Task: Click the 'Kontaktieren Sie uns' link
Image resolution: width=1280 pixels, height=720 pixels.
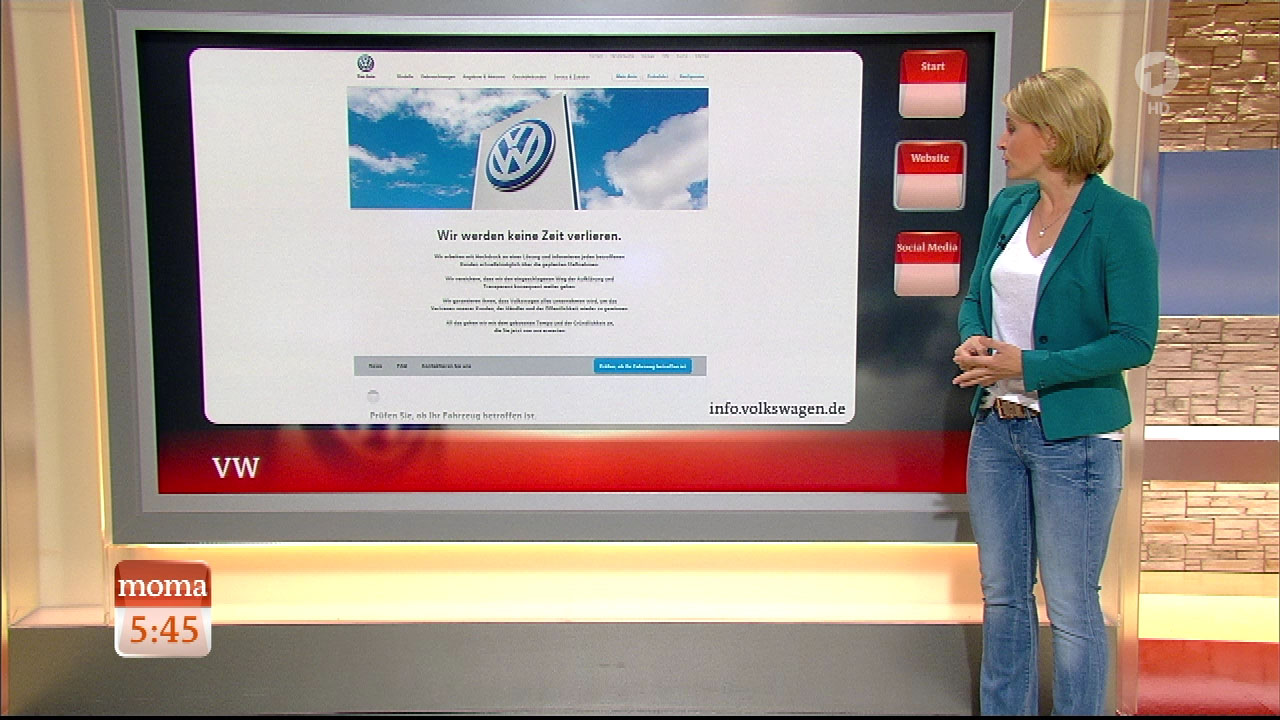Action: [446, 366]
